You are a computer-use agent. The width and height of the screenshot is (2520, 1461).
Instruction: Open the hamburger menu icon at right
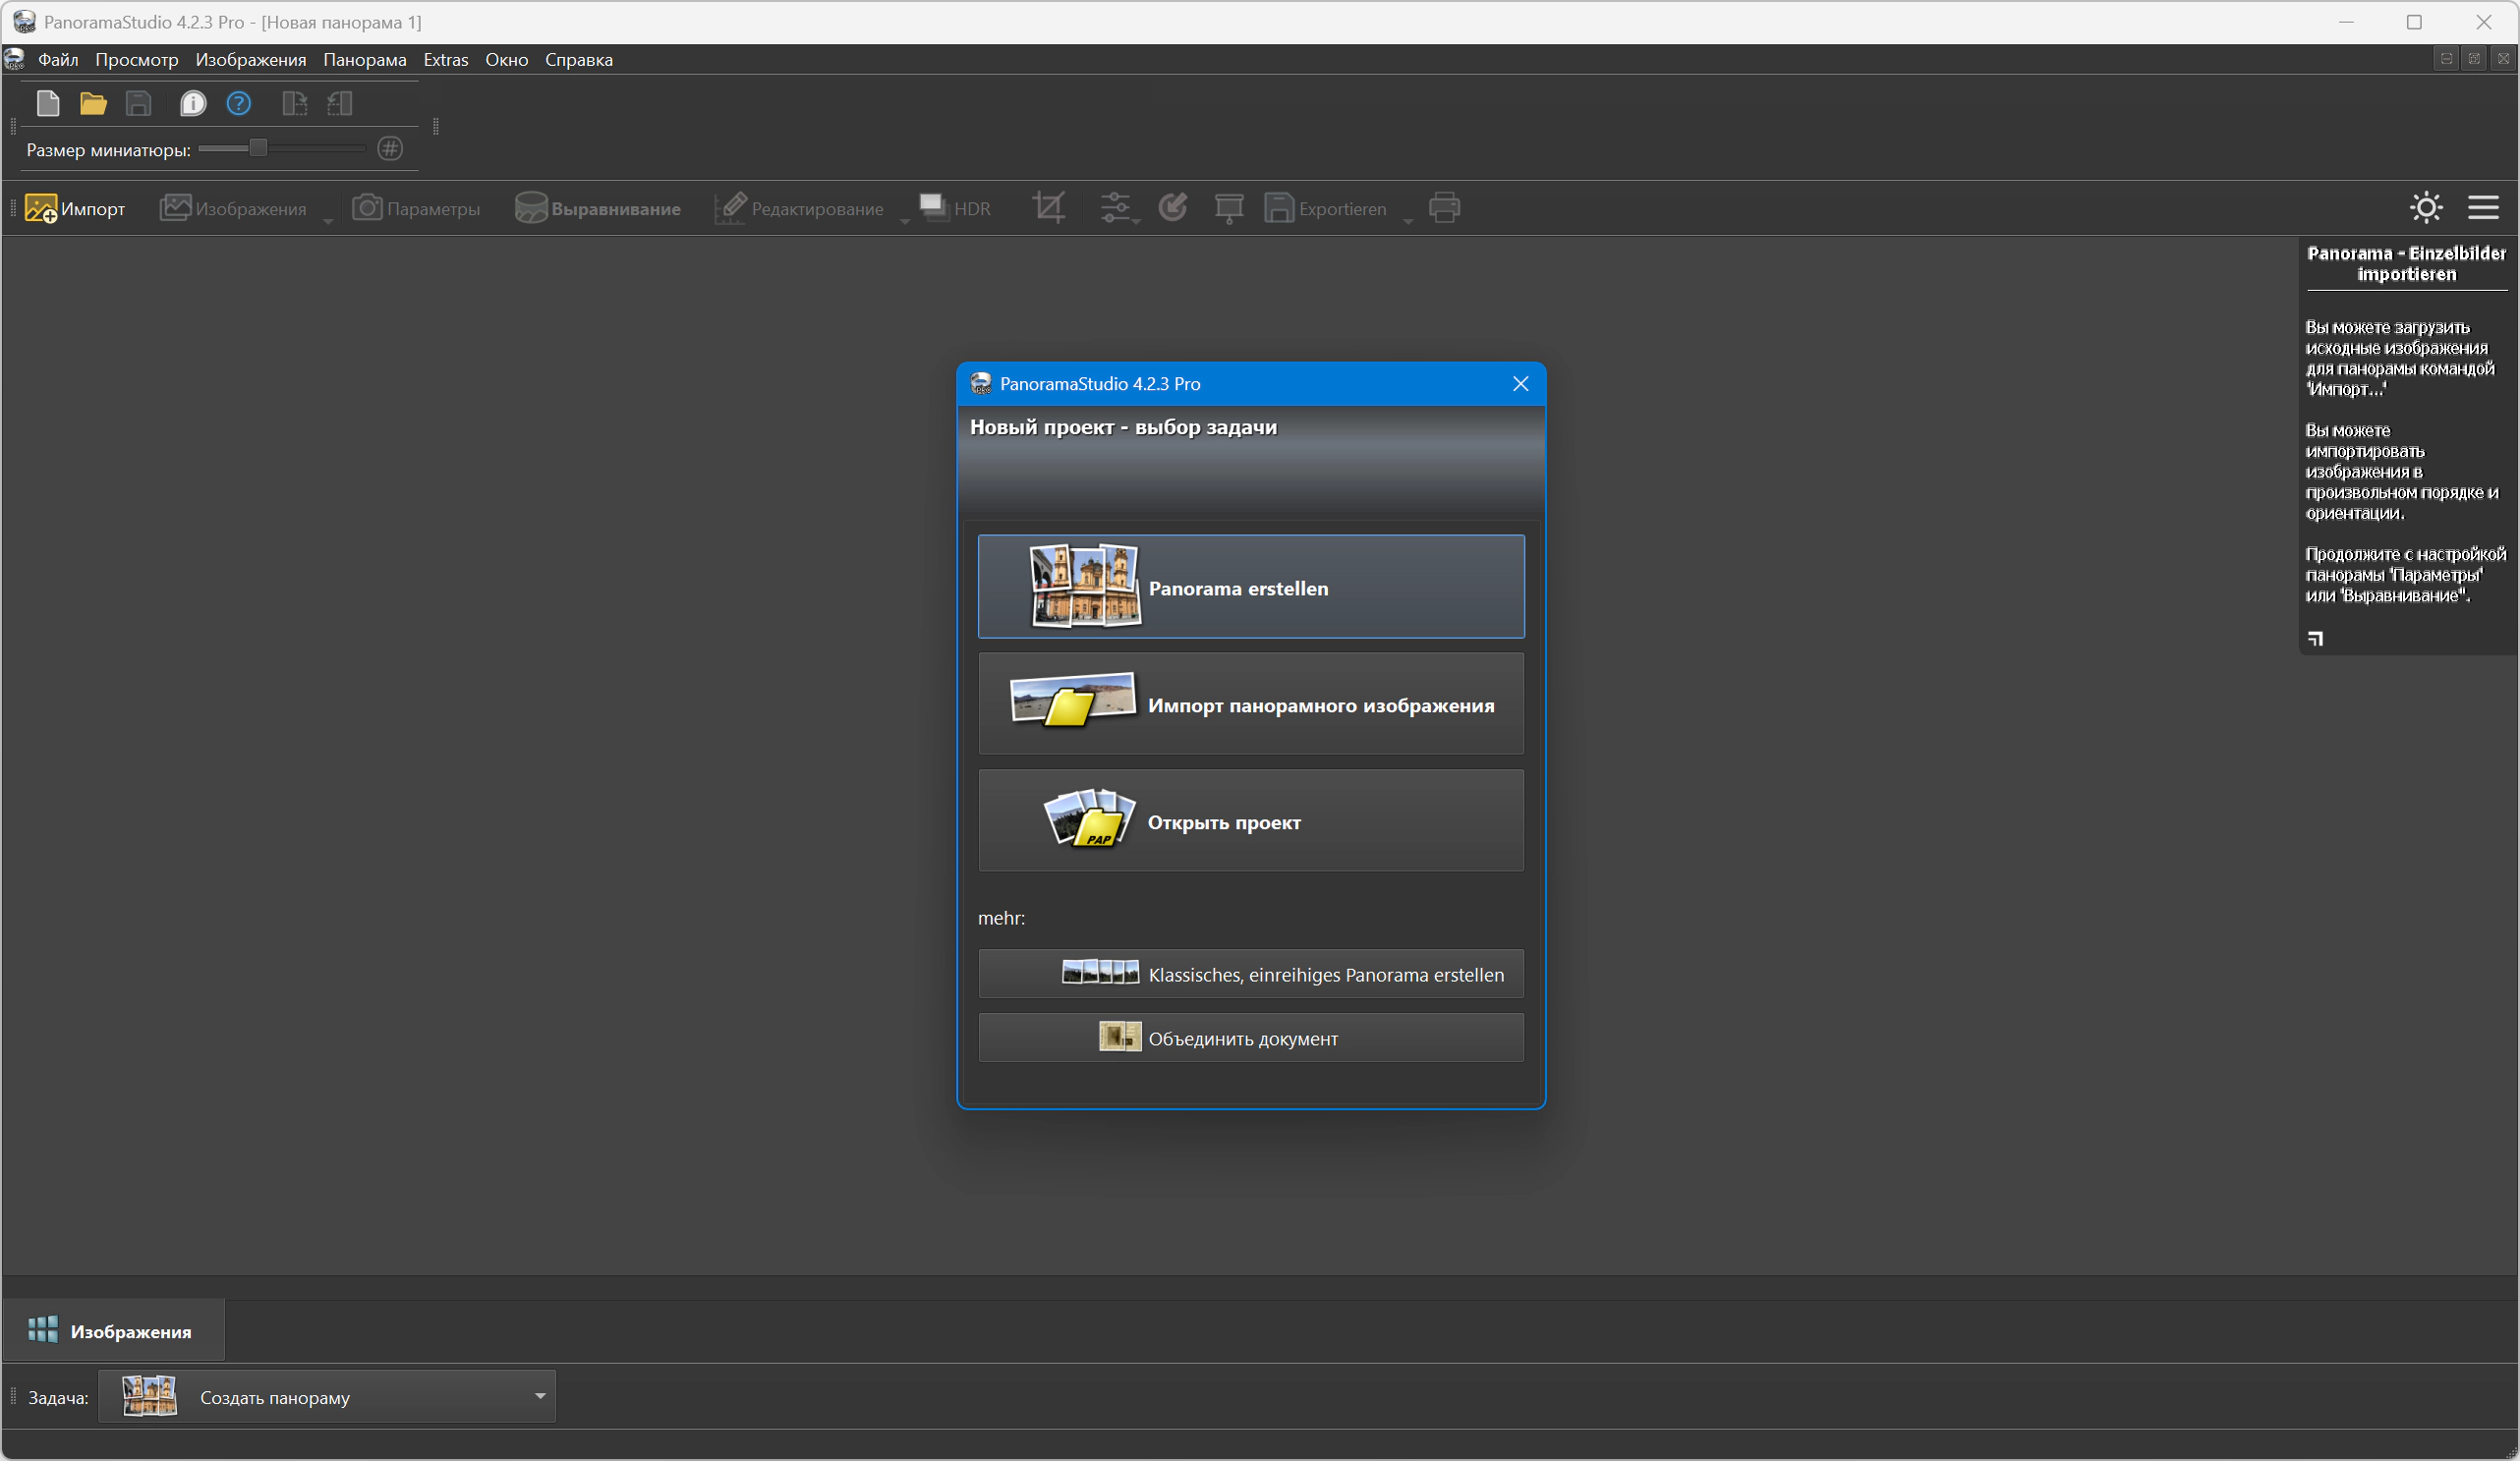click(x=2483, y=207)
